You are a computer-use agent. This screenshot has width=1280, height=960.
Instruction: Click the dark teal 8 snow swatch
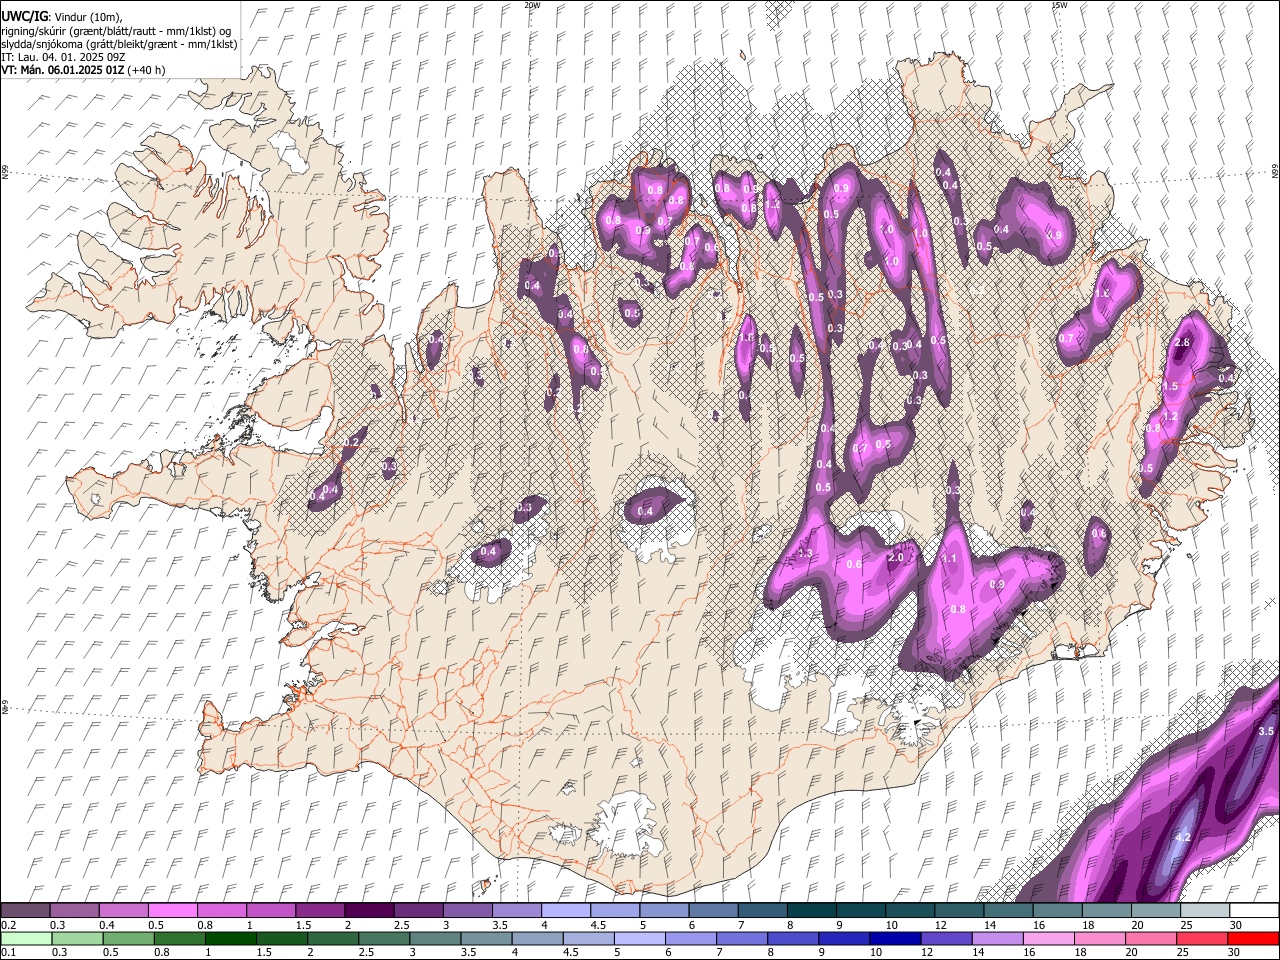coord(811,910)
